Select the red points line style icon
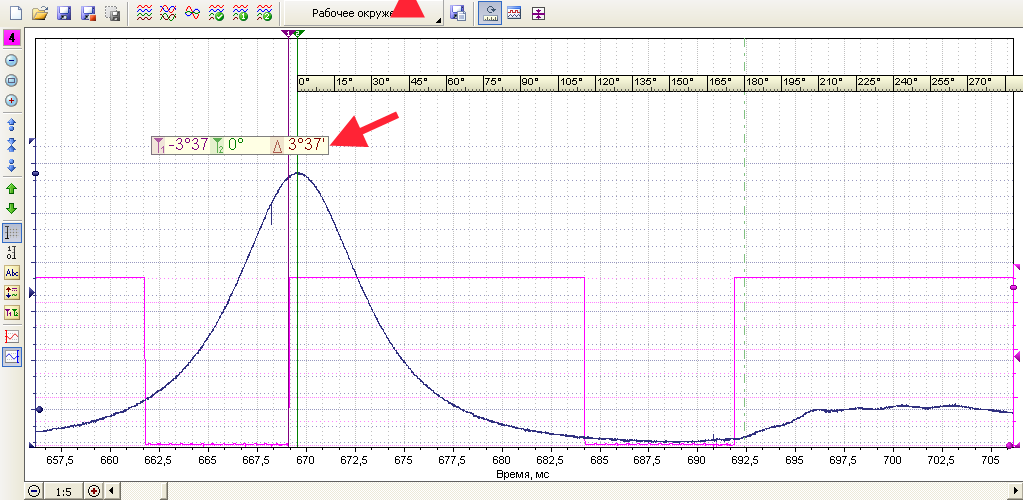 tap(12, 337)
